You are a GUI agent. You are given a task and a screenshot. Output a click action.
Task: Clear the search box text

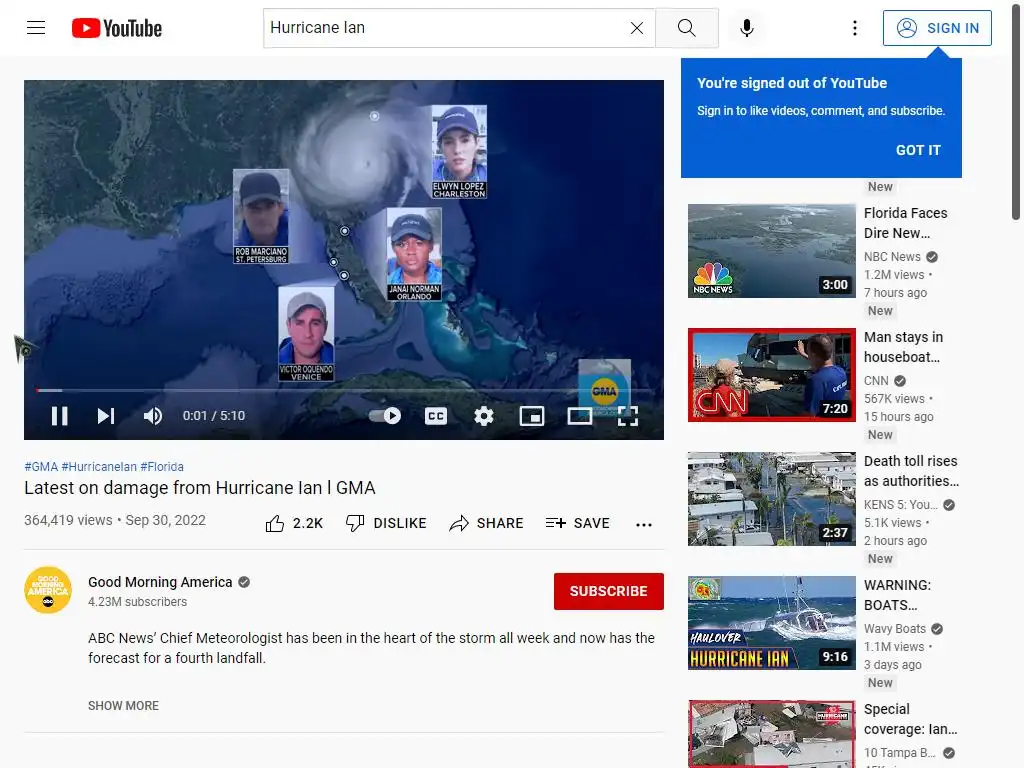click(x=637, y=28)
